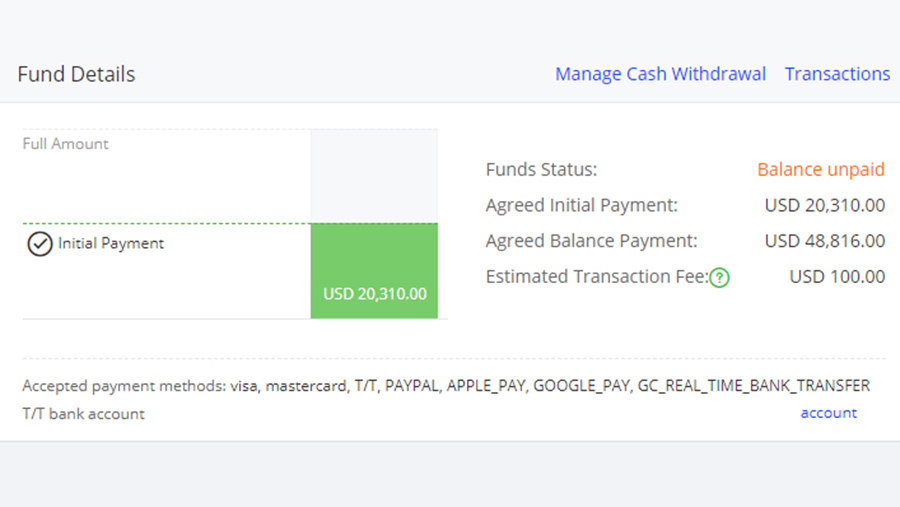Click the Accepted payment methods text
The width and height of the screenshot is (900, 507).
445,385
